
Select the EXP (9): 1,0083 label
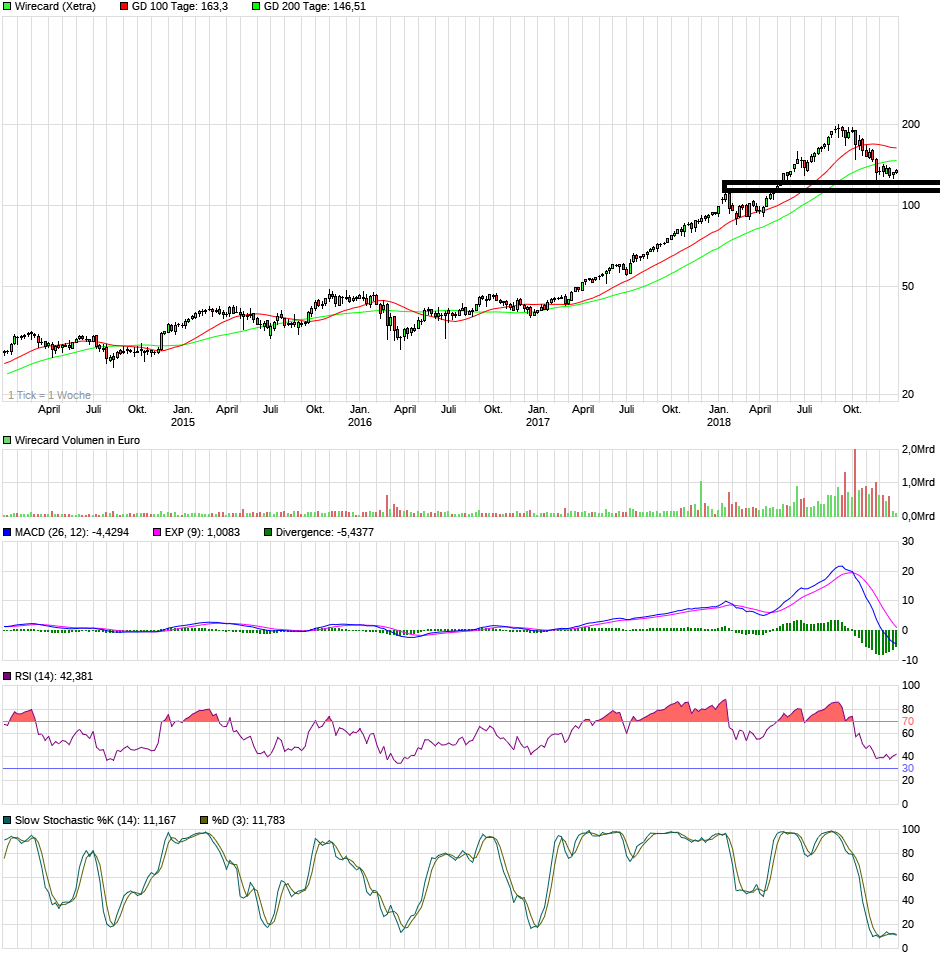(x=202, y=532)
